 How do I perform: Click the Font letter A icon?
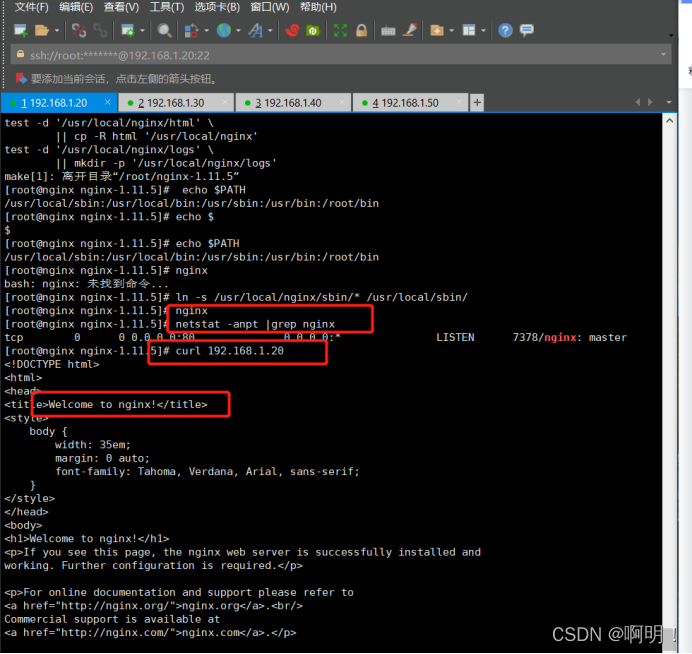[x=256, y=30]
